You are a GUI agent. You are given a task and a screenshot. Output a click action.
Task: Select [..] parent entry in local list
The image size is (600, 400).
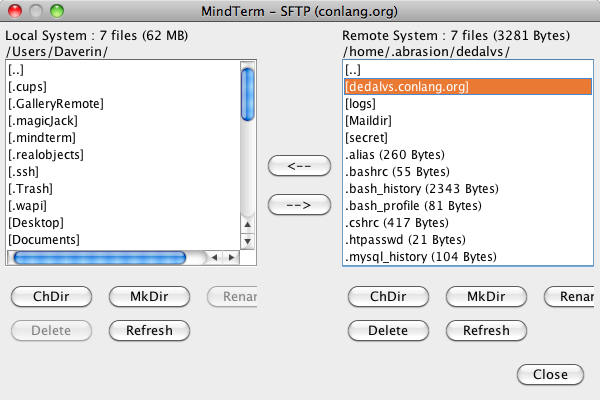(124, 70)
